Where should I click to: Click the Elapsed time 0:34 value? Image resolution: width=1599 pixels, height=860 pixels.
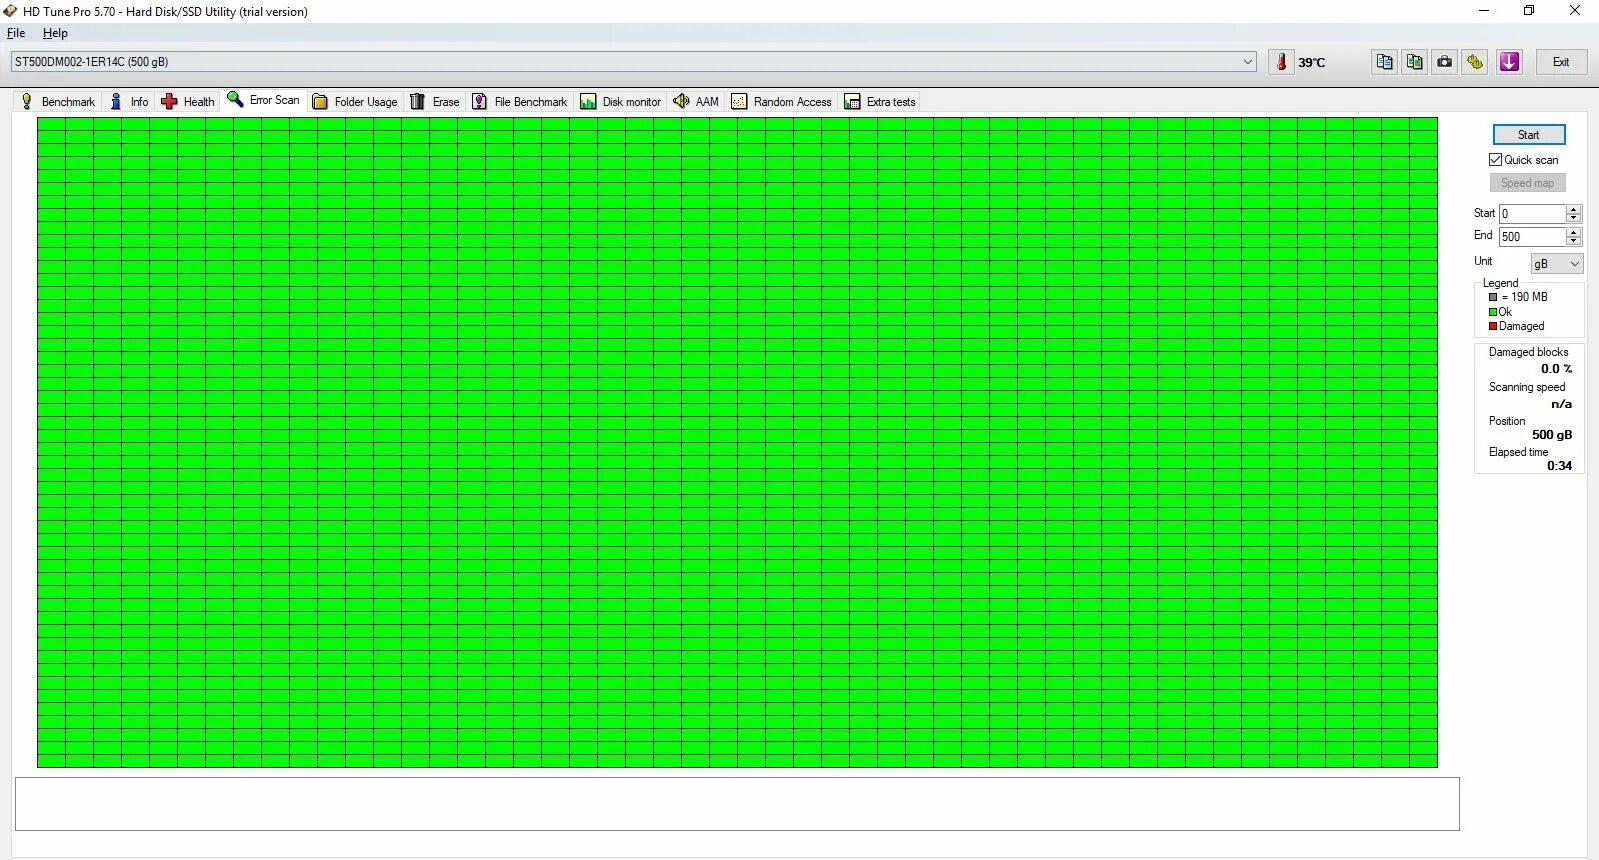[x=1559, y=466]
